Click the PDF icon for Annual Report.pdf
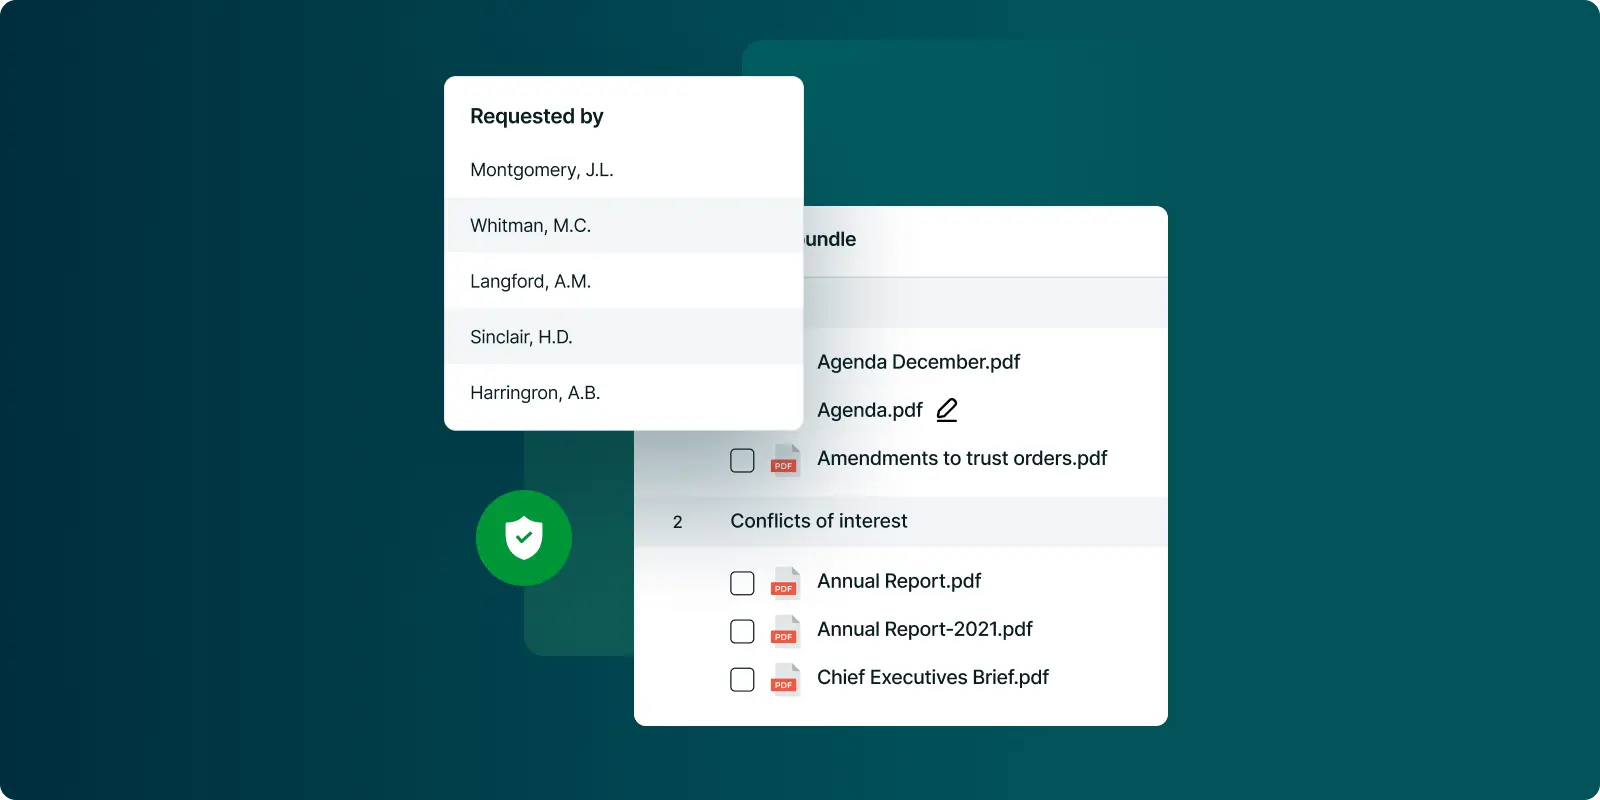Image resolution: width=1600 pixels, height=800 pixels. coord(785,583)
